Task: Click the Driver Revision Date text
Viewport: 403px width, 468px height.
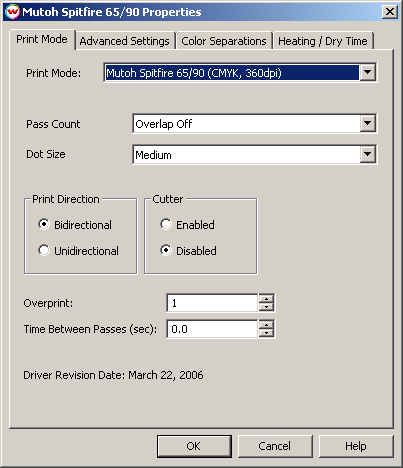Action: coord(113,375)
